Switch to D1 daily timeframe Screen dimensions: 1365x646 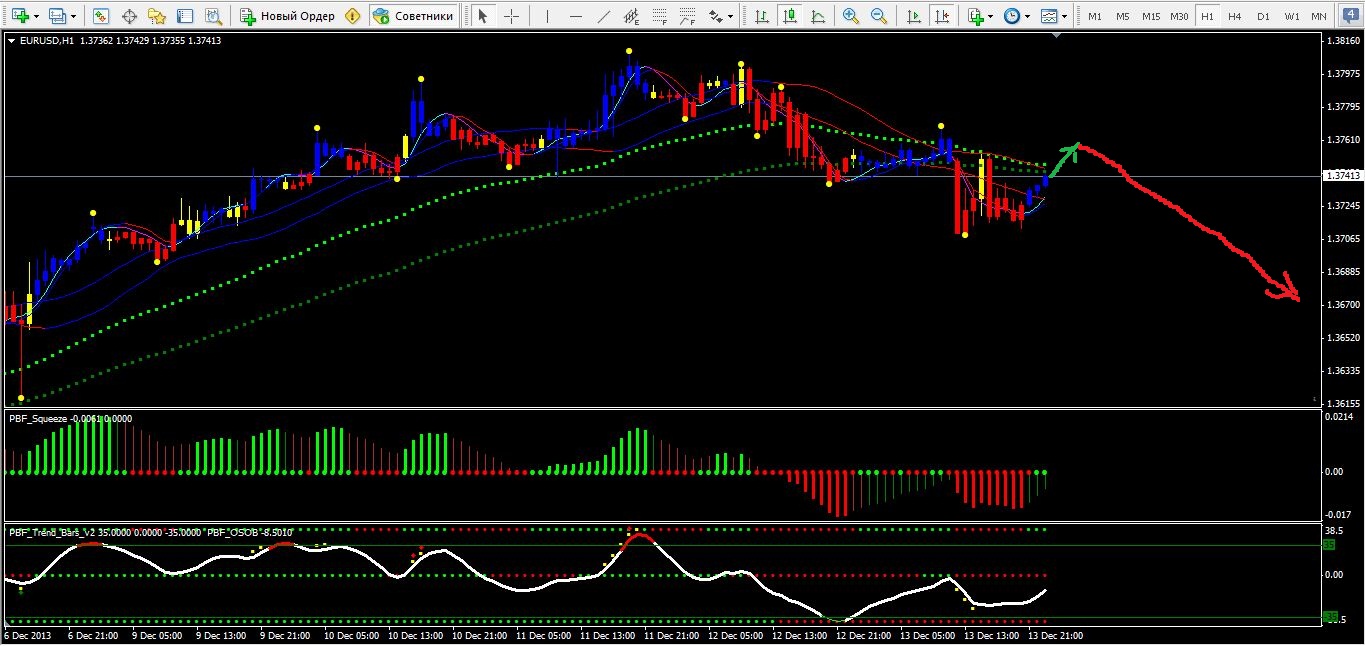point(1263,16)
